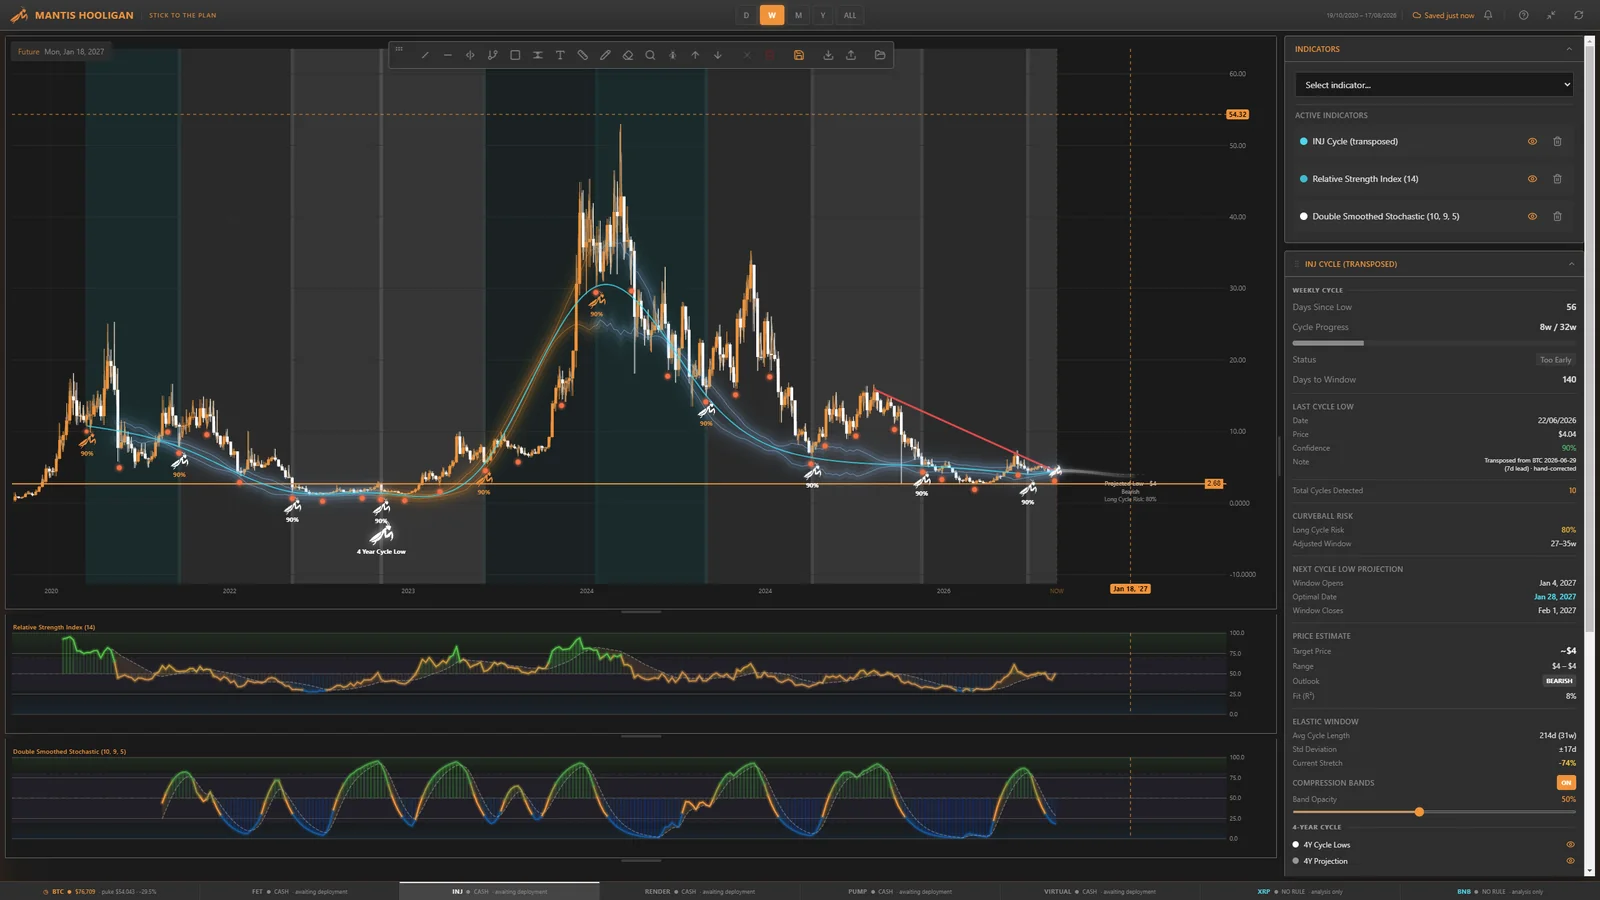This screenshot has width=1600, height=900.
Task: Toggle visibility of 4Y Cycle Lows
Action: [x=1570, y=845]
